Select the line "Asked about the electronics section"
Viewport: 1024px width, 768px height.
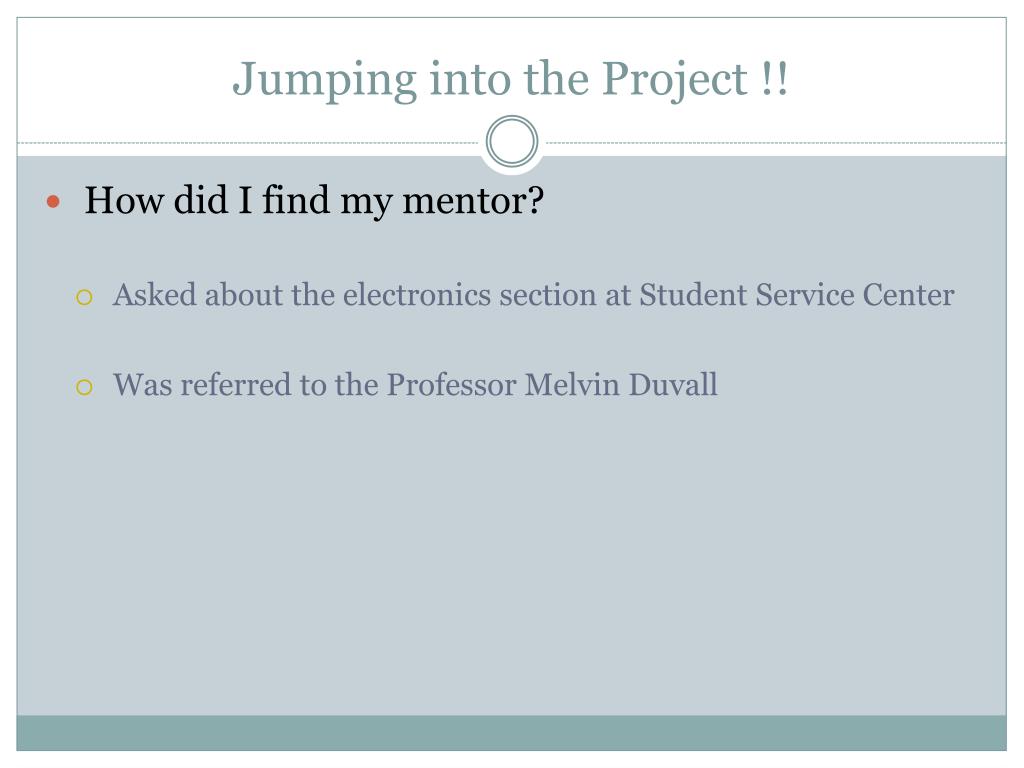coord(534,295)
